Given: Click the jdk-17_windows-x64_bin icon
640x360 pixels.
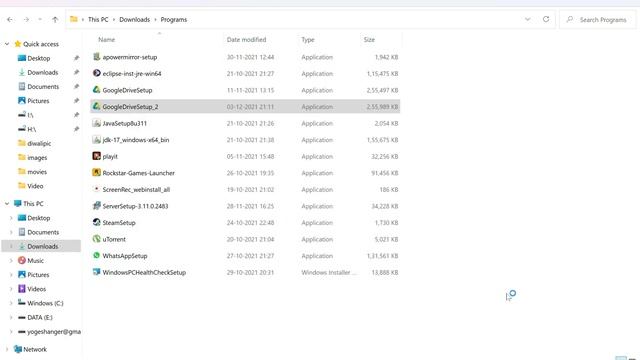Looking at the screenshot, I should click(x=96, y=140).
